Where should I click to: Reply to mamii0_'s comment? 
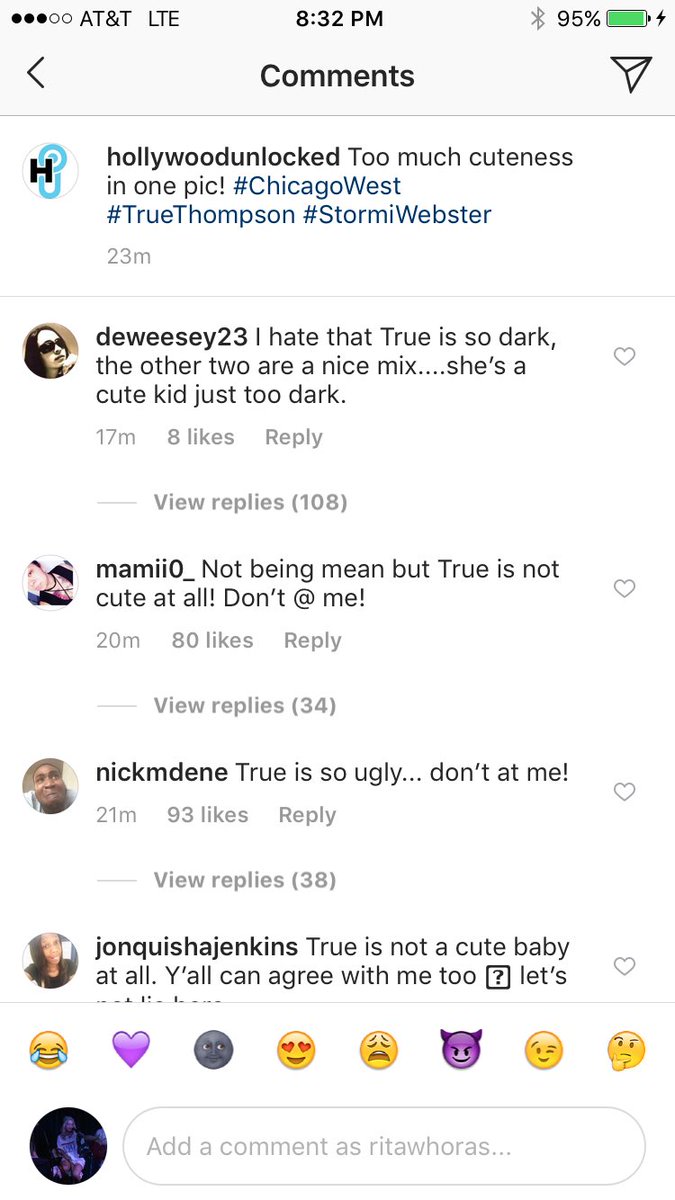click(312, 640)
